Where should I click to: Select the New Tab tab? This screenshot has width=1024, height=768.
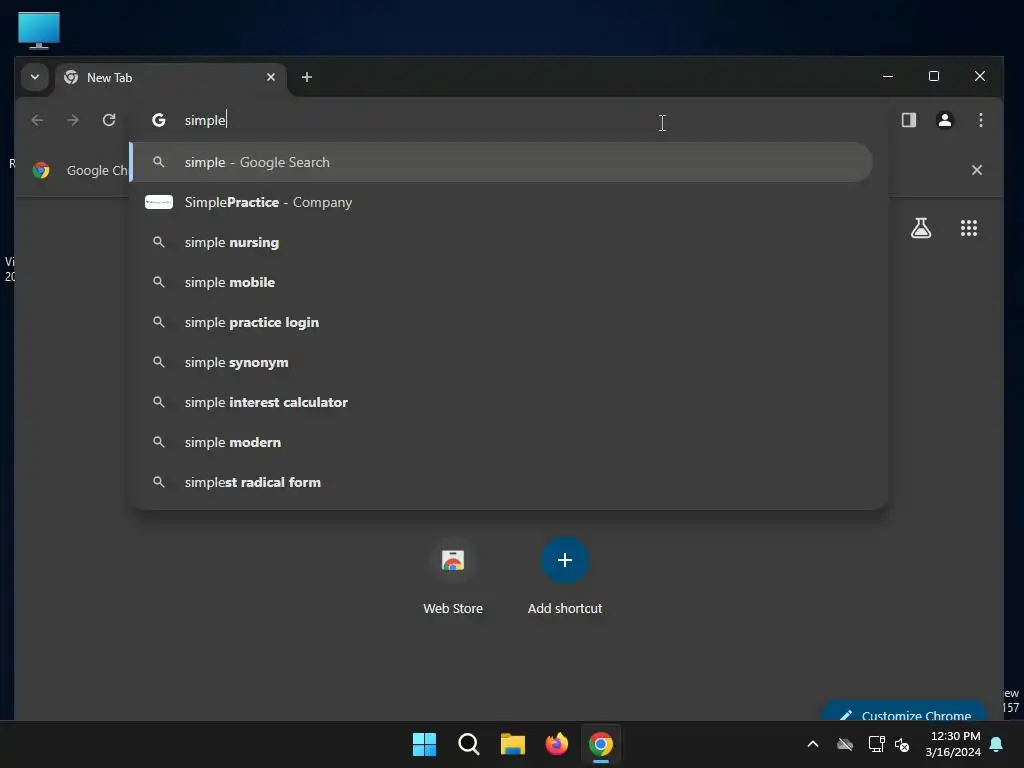click(x=171, y=78)
